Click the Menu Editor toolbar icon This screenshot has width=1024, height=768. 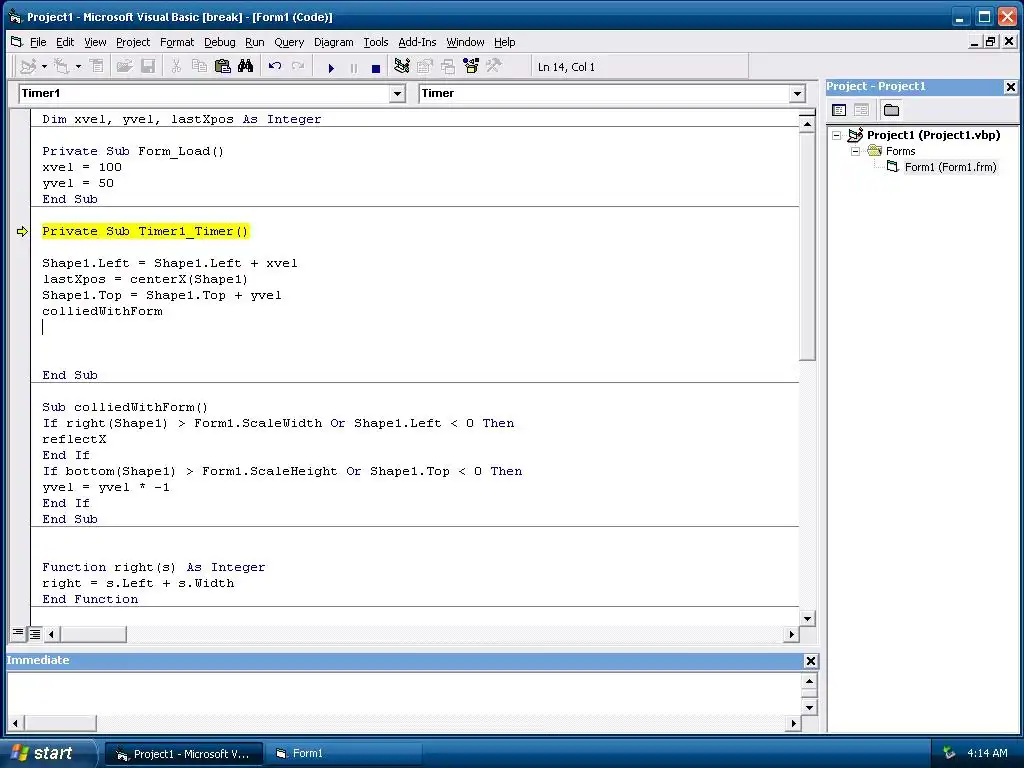pos(97,67)
